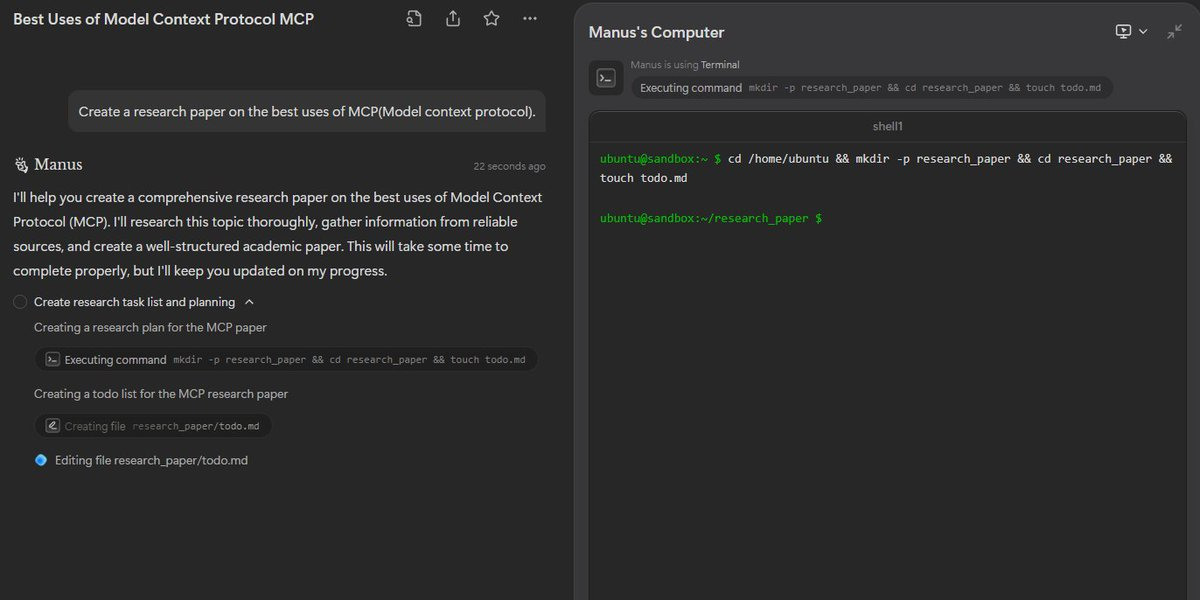
Task: Click the blue Editing file status indicator
Action: 41,460
